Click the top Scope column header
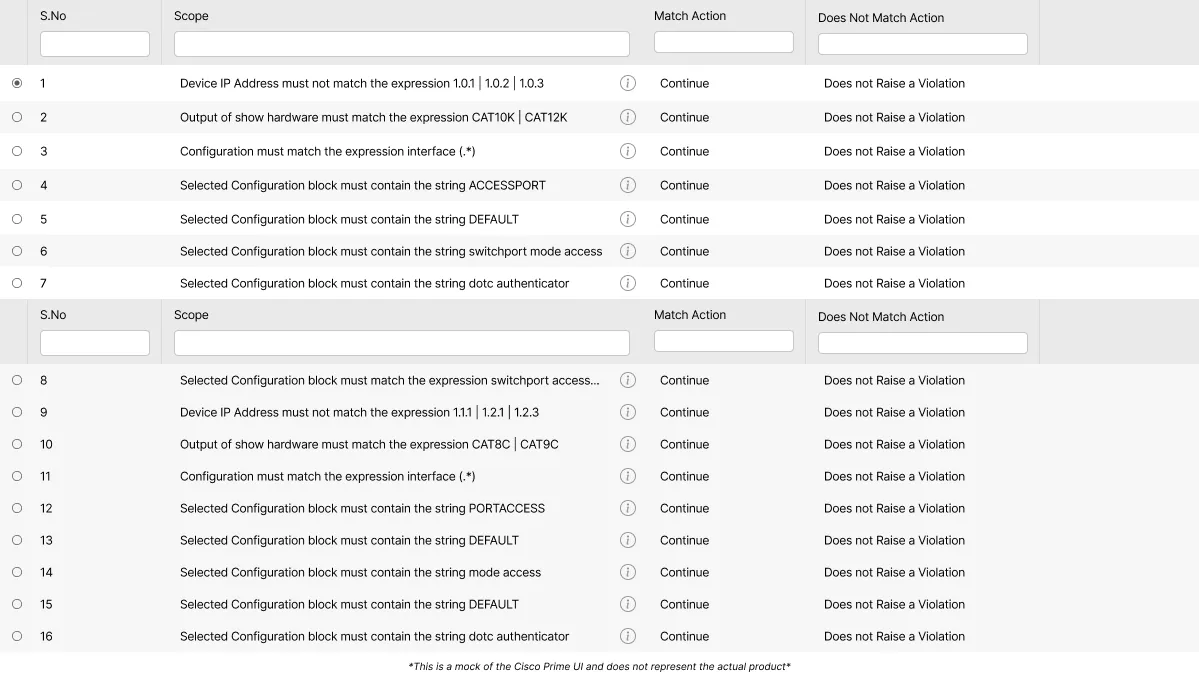Image resolution: width=1199 pixels, height=679 pixels. click(191, 16)
